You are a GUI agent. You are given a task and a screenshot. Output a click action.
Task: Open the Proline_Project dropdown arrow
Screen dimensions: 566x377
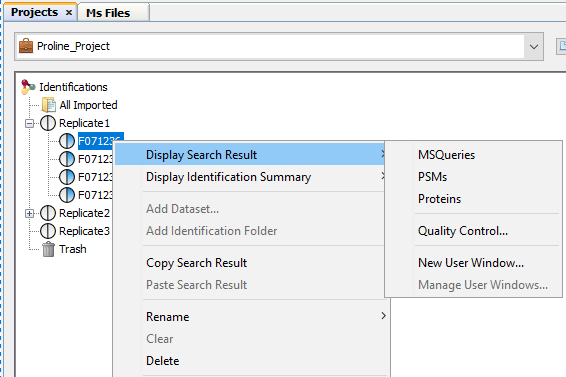[x=534, y=47]
